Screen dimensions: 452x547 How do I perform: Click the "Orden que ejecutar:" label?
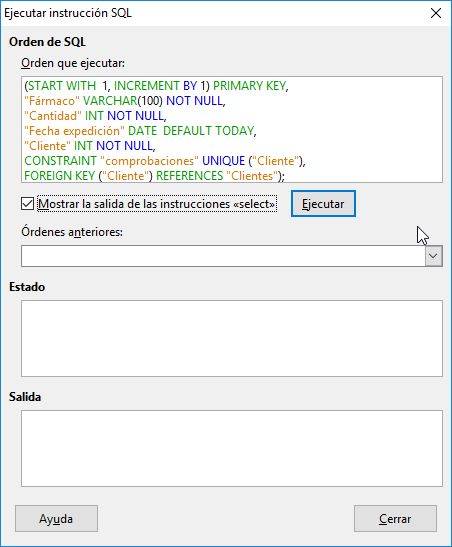73,63
